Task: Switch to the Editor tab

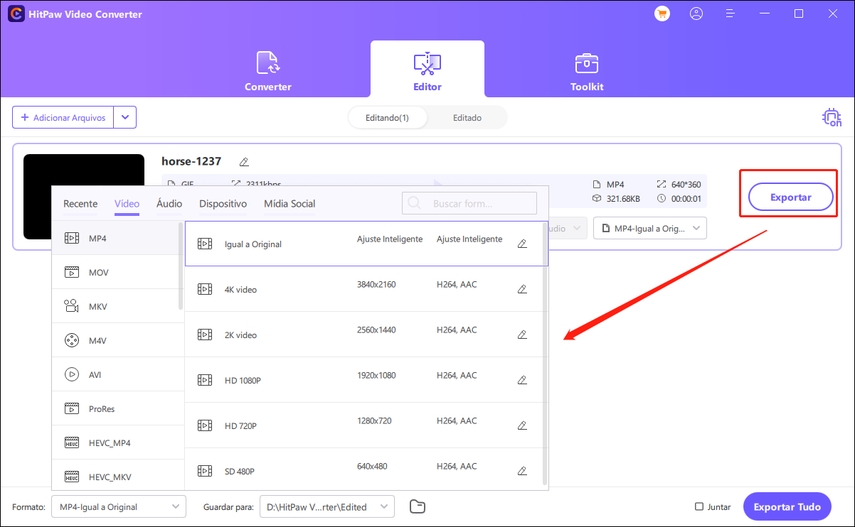Action: click(x=427, y=70)
